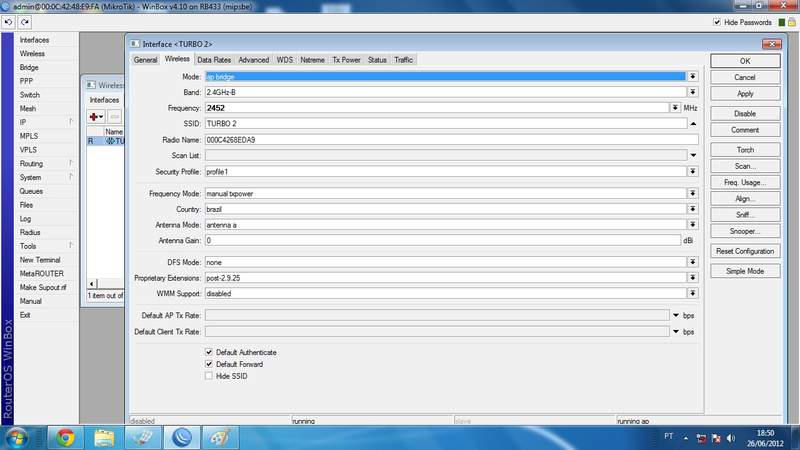Screen dimensions: 800x450
Task: Click the Windows Start orb
Action: click(16, 438)
